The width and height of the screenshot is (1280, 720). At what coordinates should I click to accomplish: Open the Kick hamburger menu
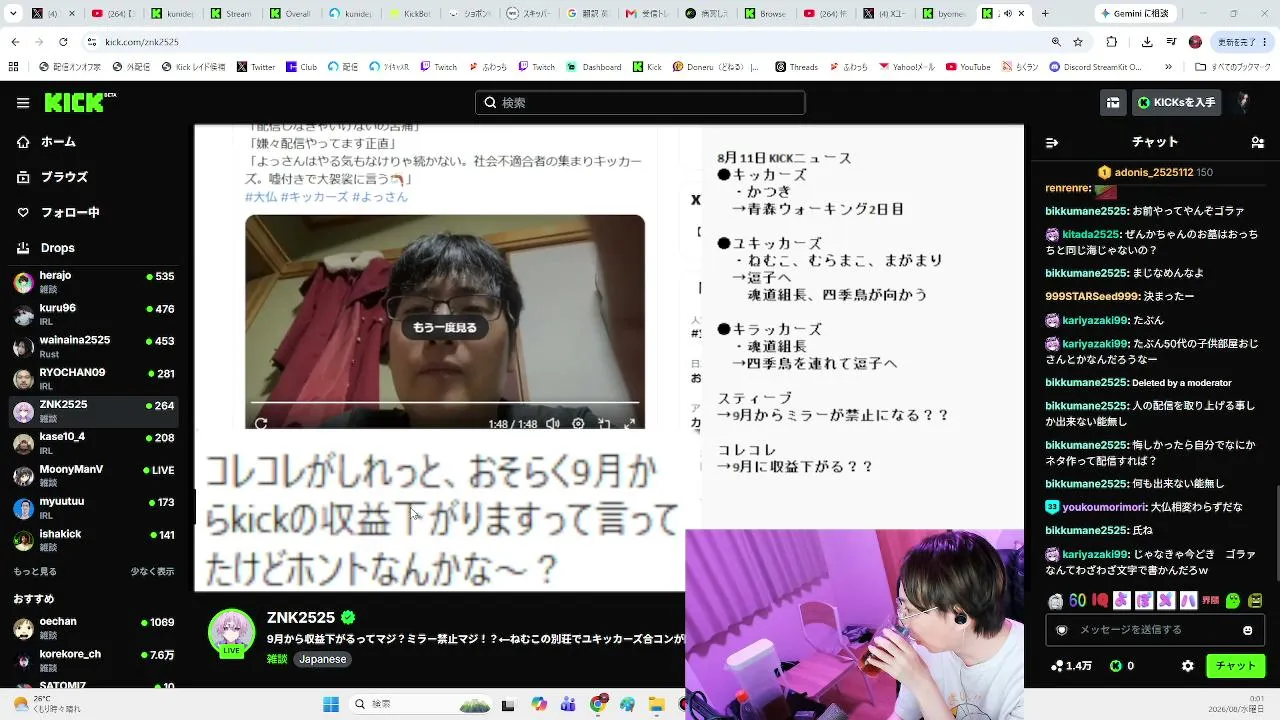23,102
